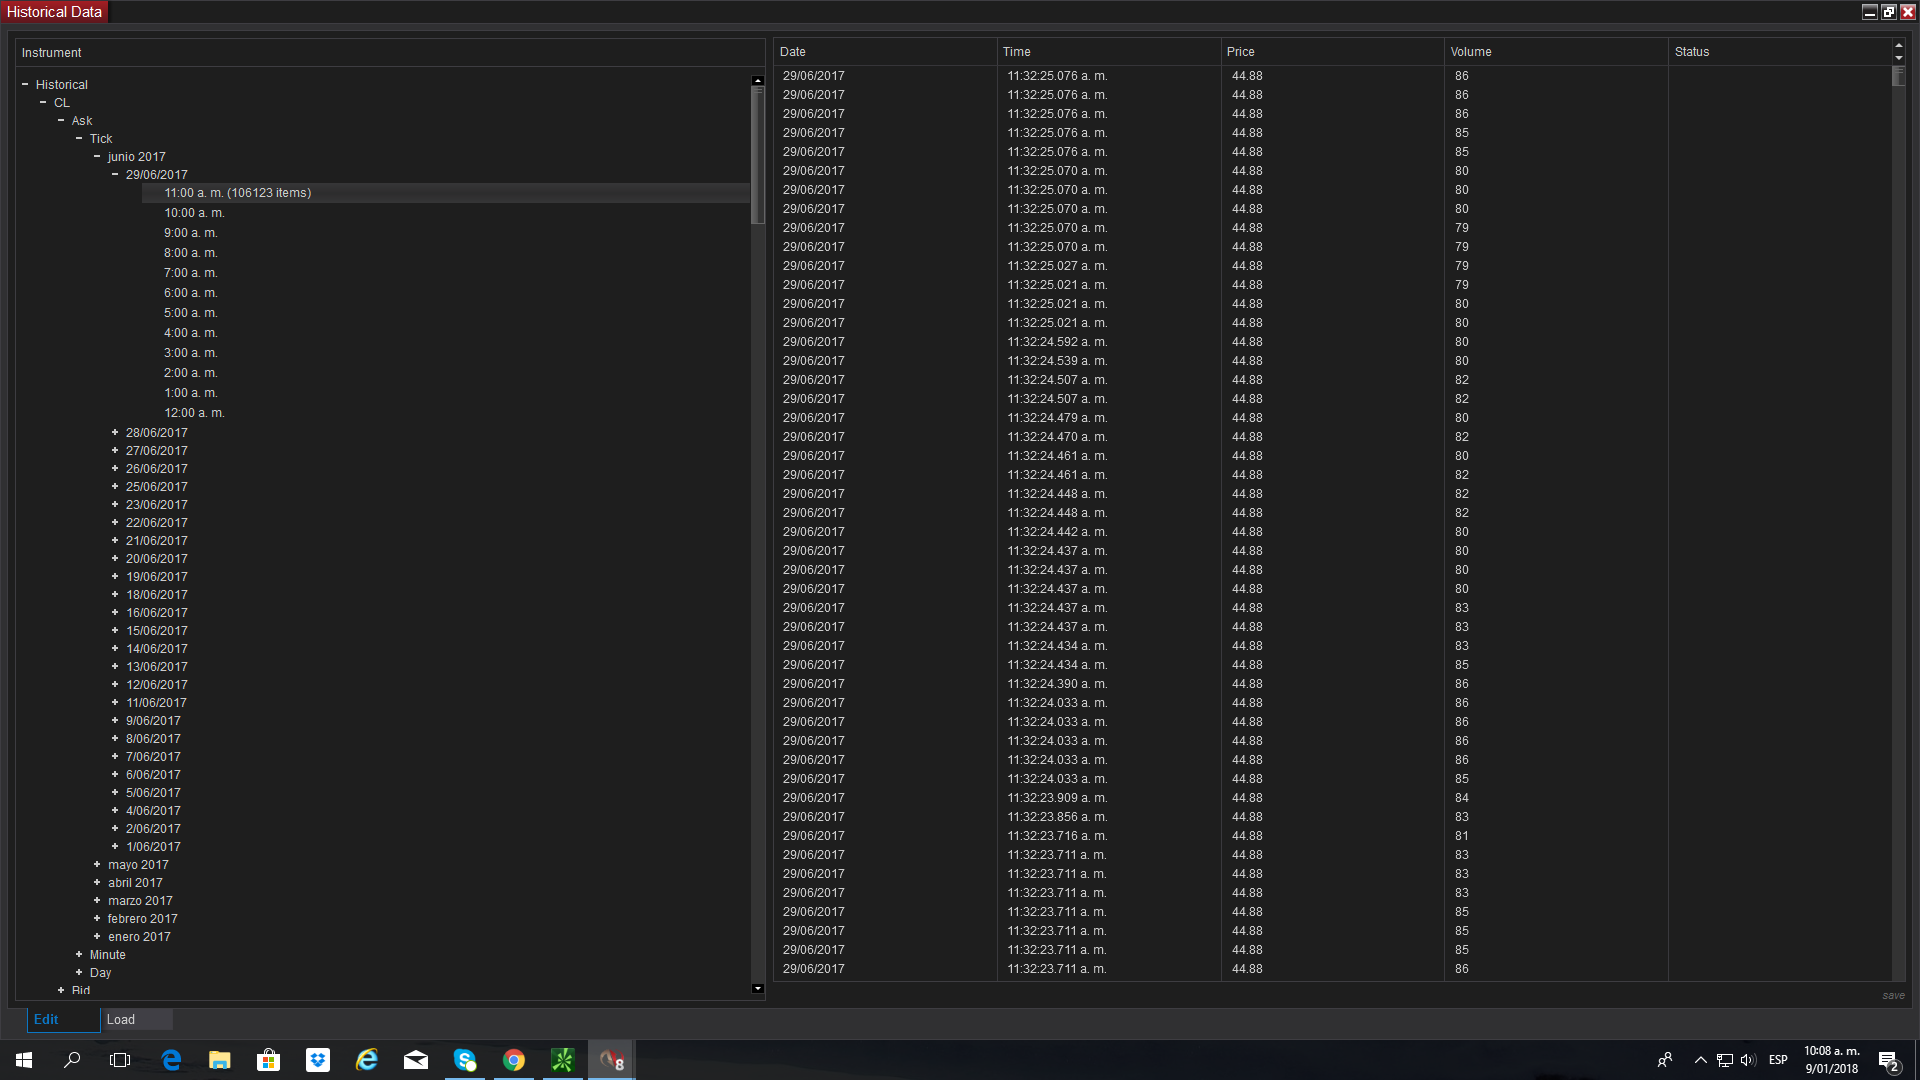Open File Explorer from the taskbar
The image size is (1920, 1080).
pyautogui.click(x=220, y=1060)
